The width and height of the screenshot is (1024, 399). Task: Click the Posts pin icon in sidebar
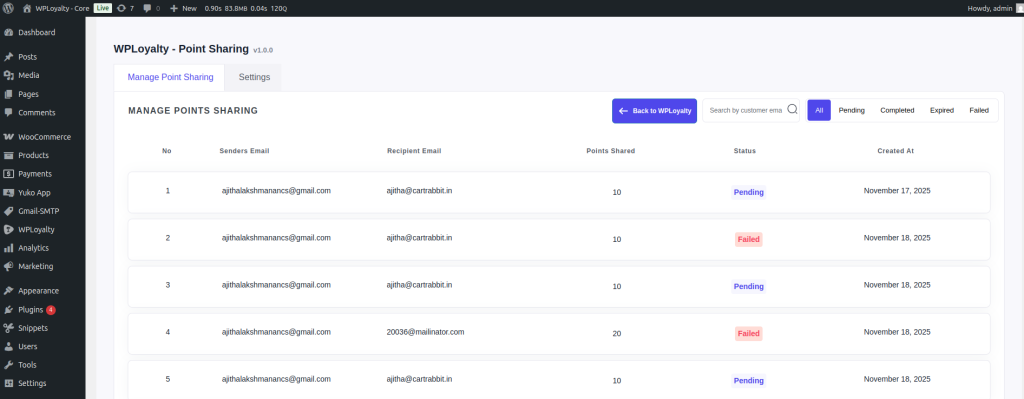tap(8, 57)
